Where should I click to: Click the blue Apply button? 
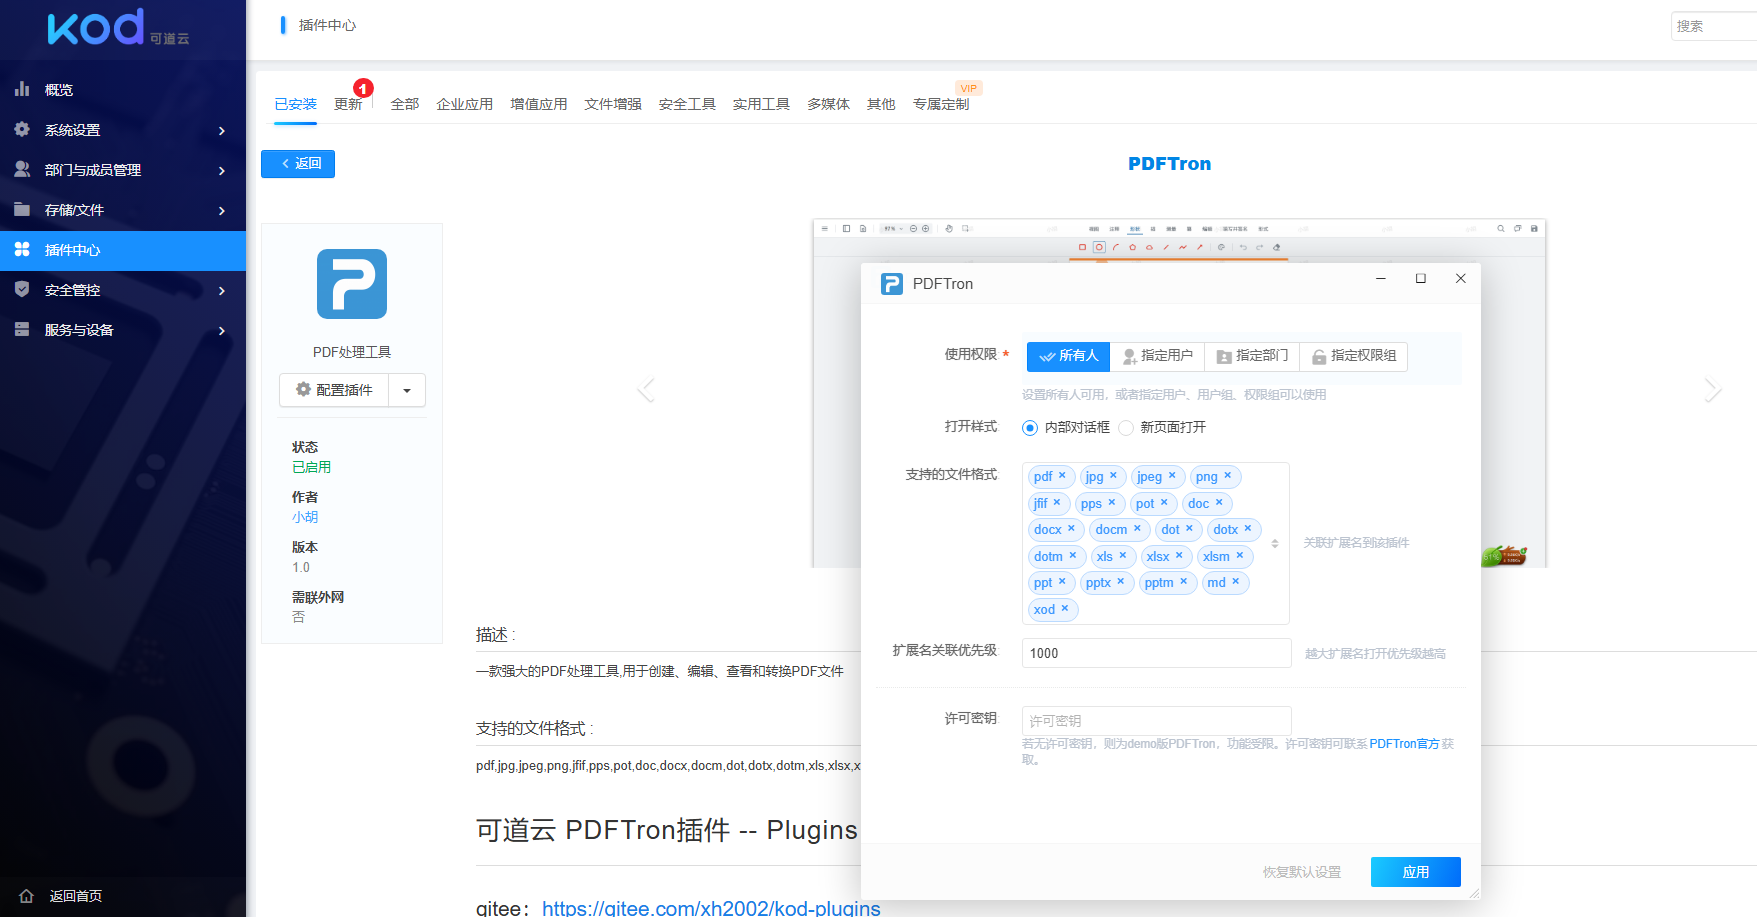click(x=1415, y=872)
